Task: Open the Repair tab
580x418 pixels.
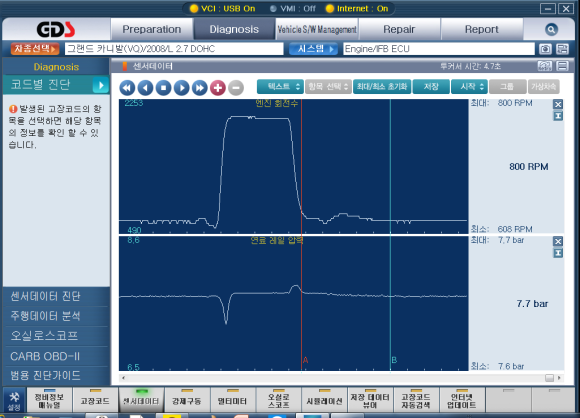Action: (x=399, y=29)
